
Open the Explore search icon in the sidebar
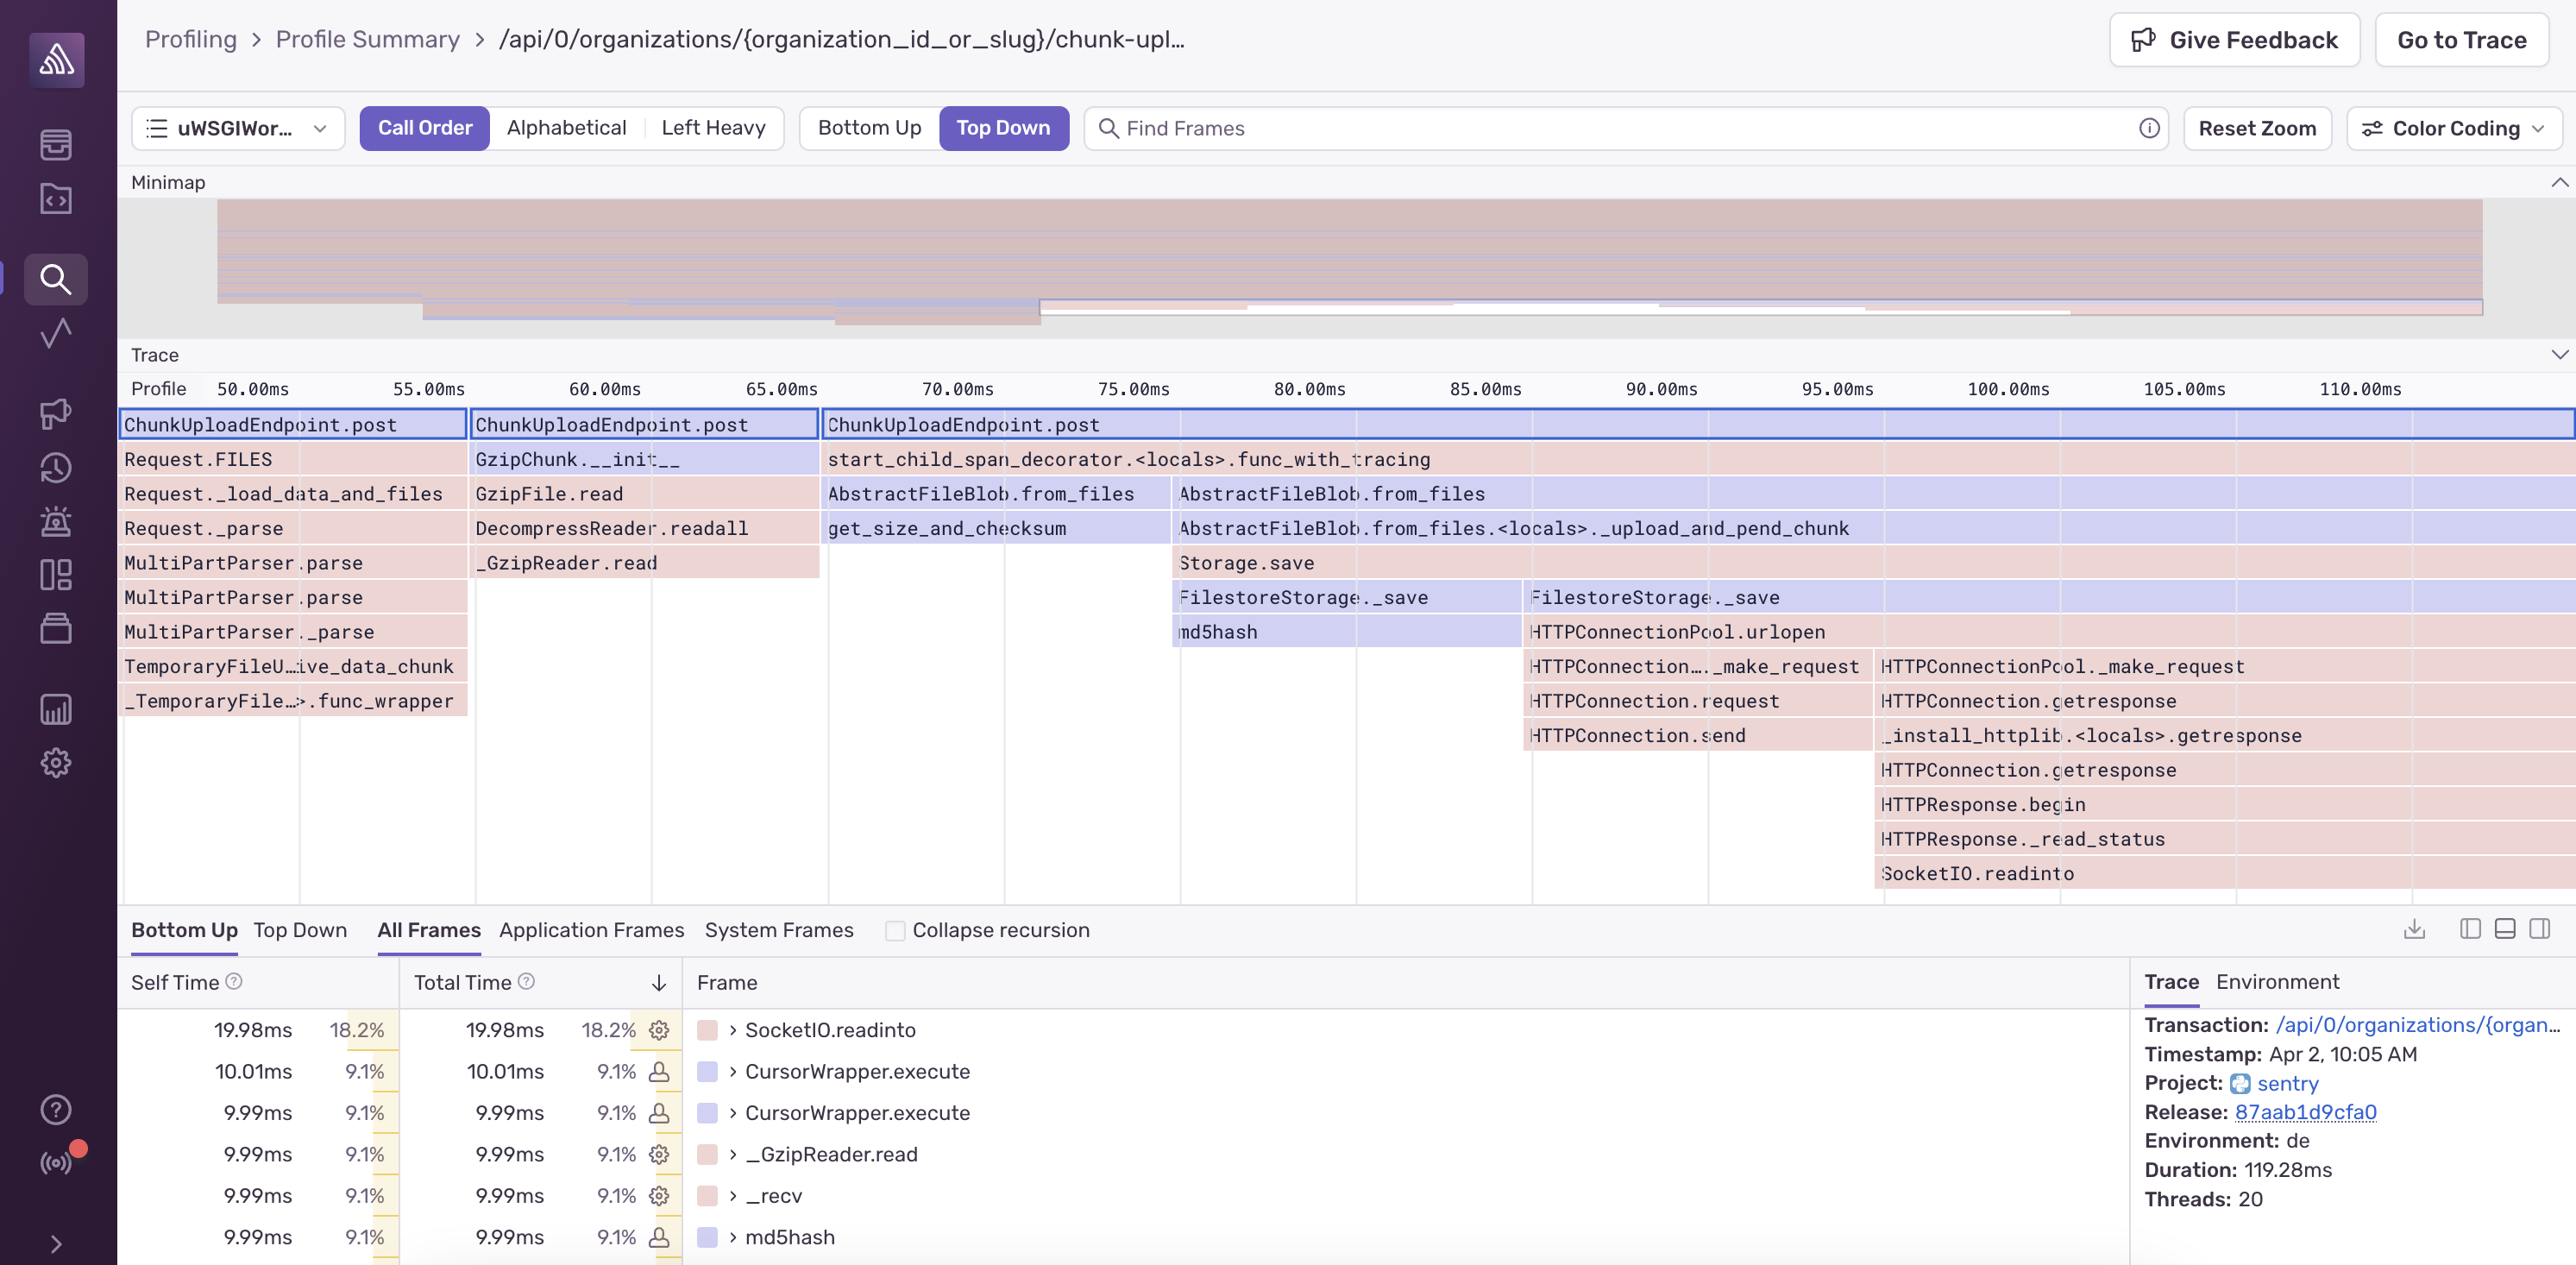click(x=56, y=279)
